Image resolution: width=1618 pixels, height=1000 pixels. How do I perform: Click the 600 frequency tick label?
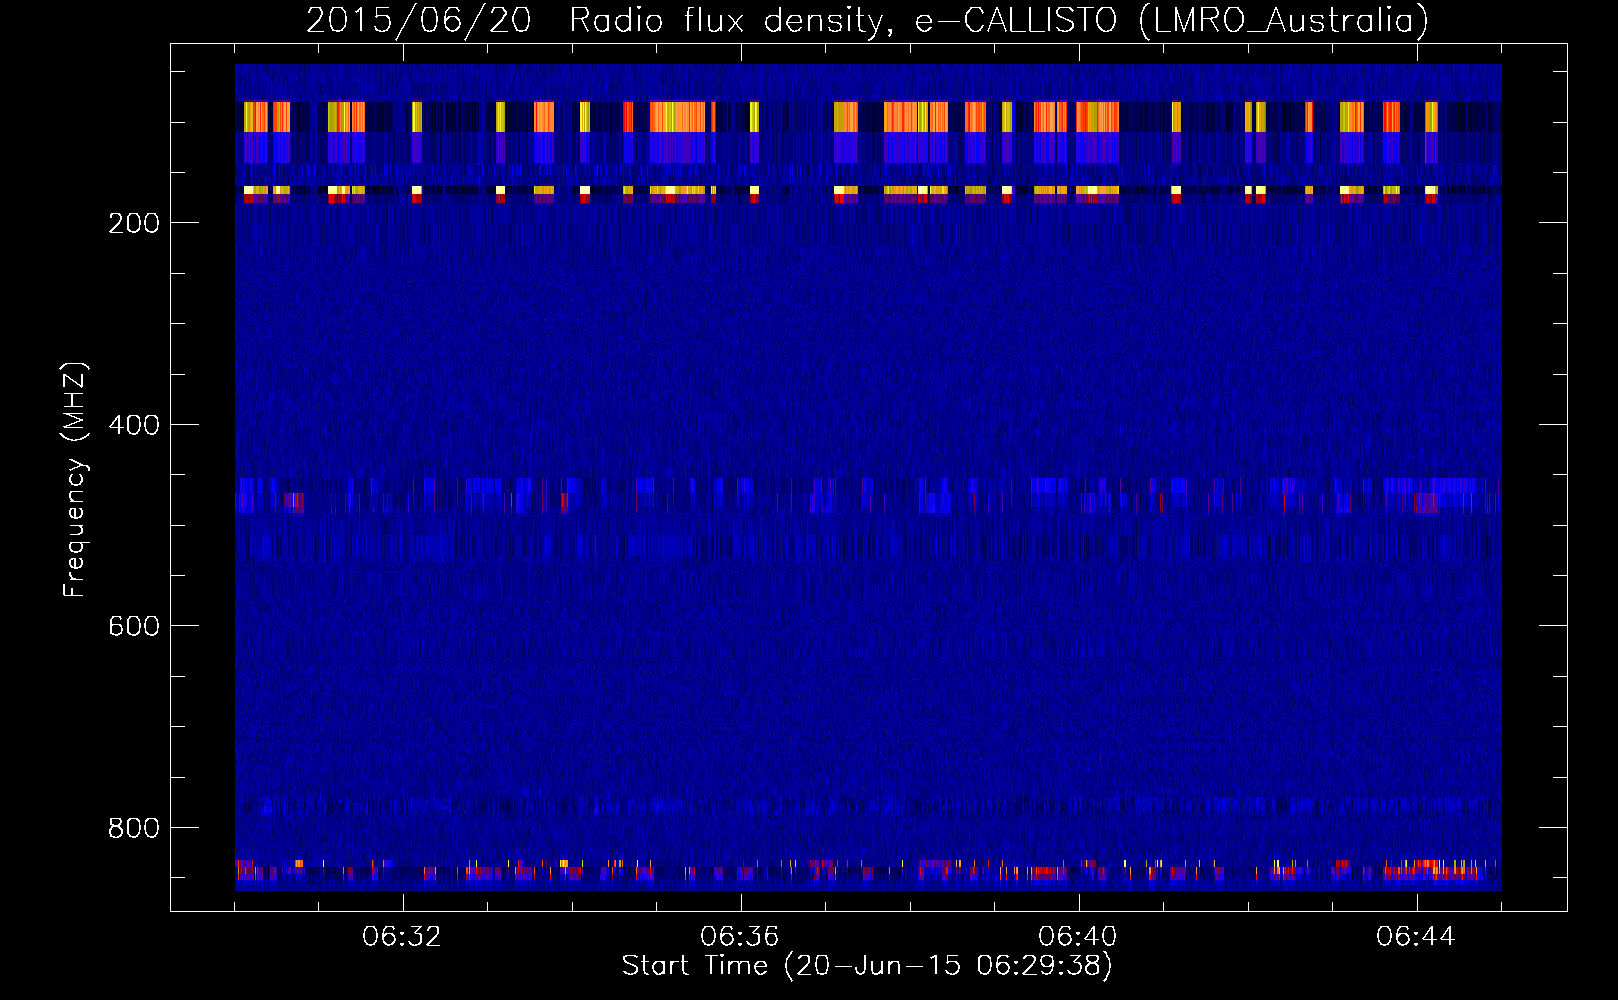[134, 626]
